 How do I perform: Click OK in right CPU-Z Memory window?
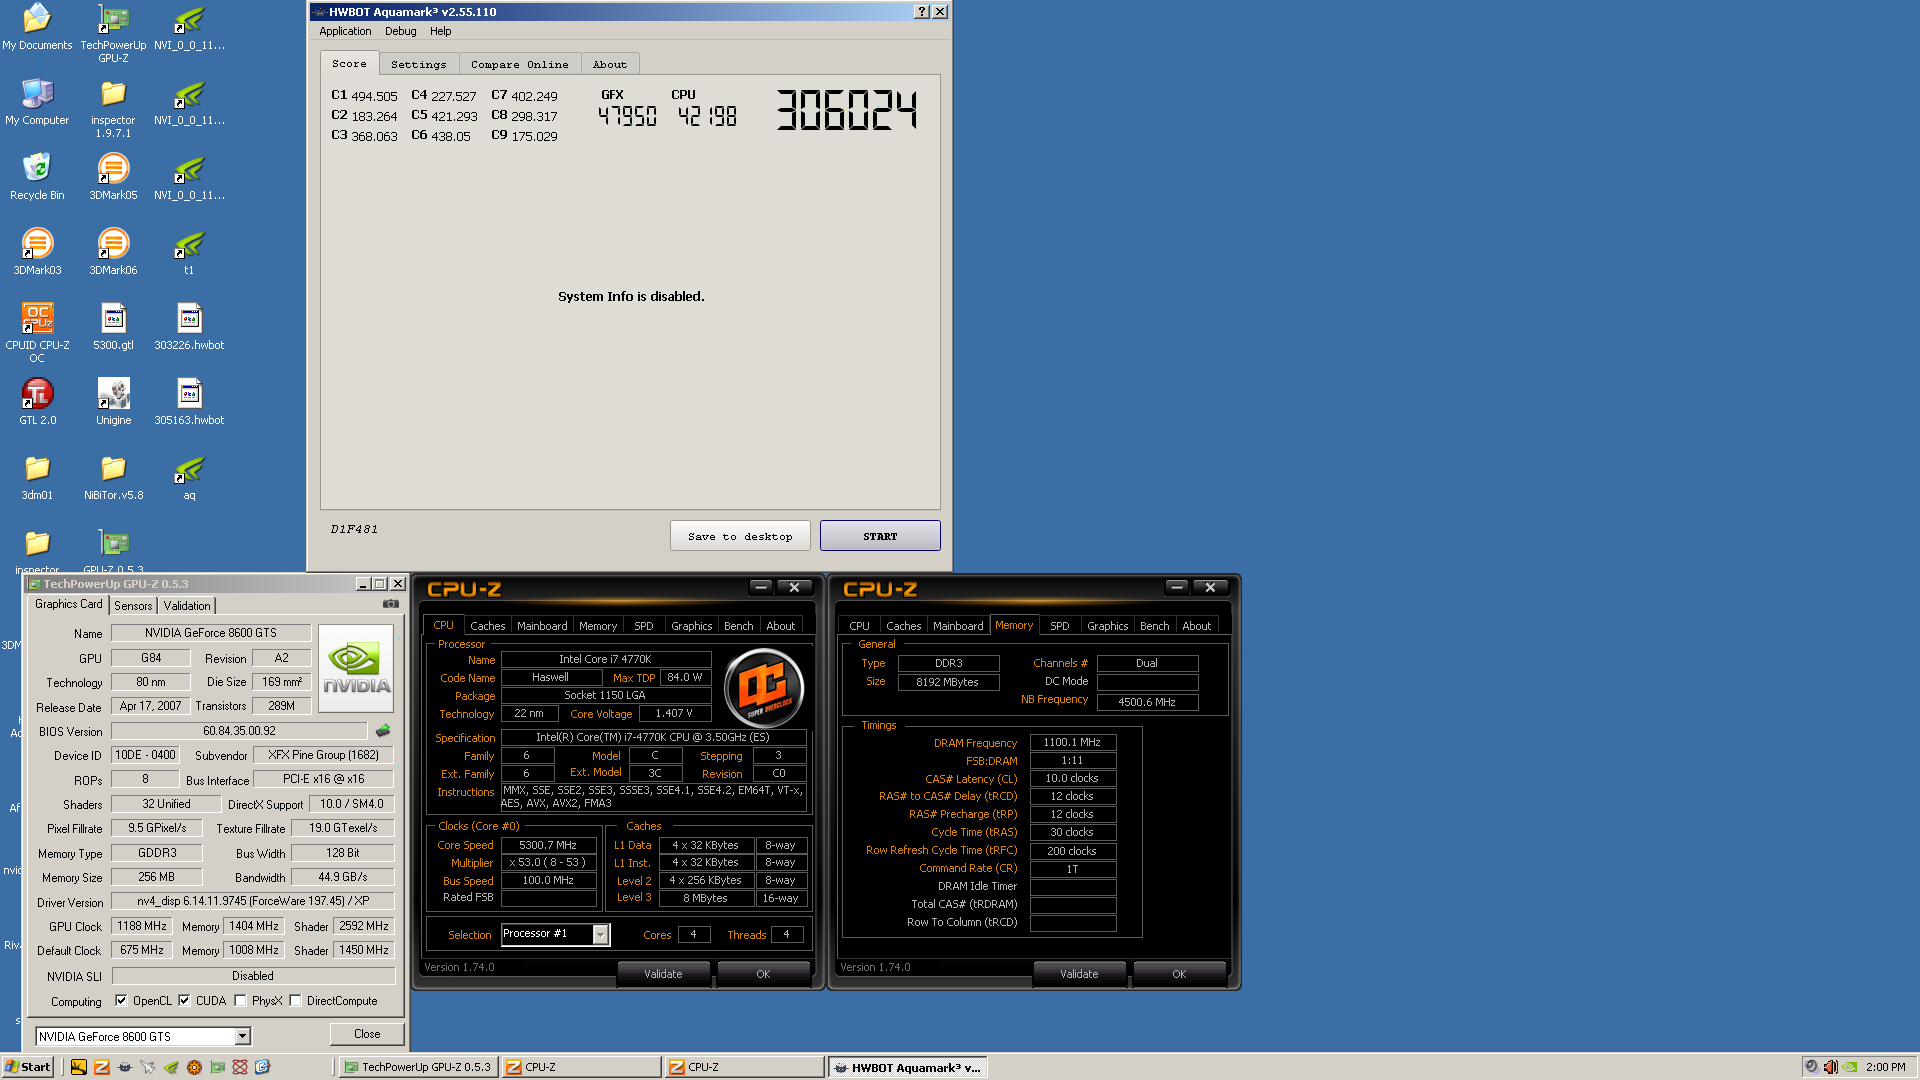(x=1179, y=974)
